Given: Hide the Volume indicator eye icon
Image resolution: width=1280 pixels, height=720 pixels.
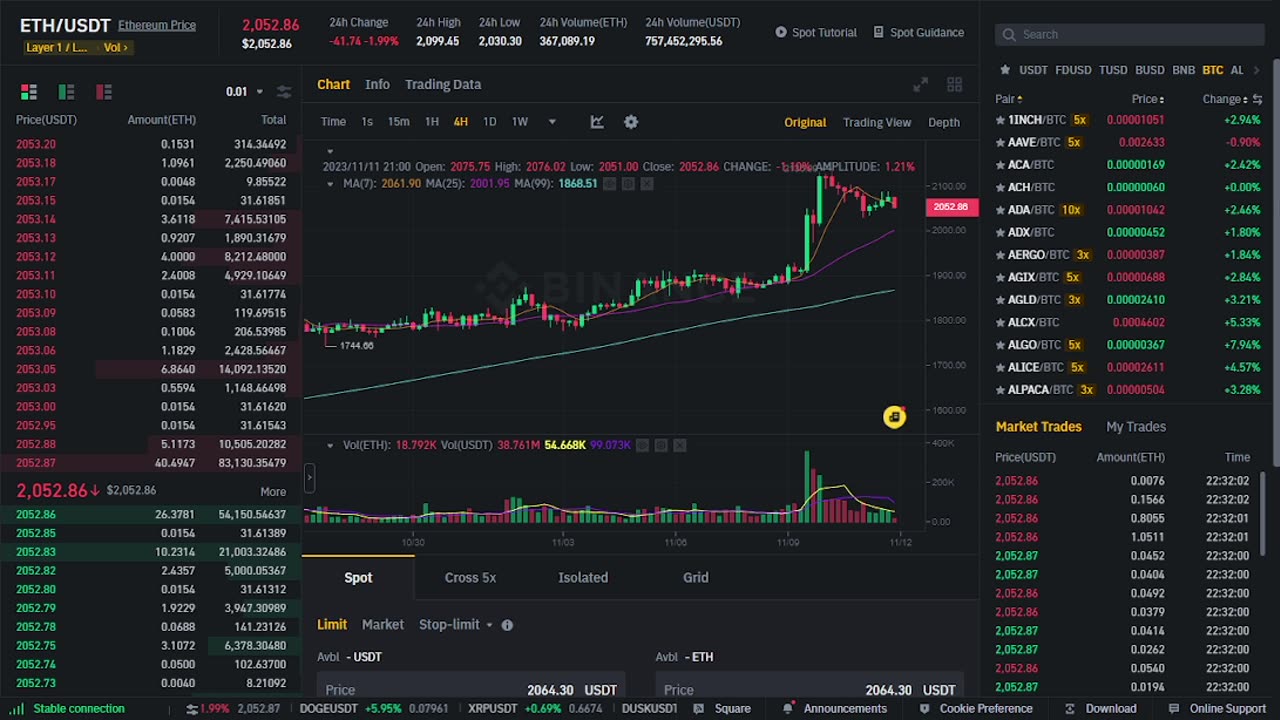Looking at the screenshot, I should tap(642, 445).
